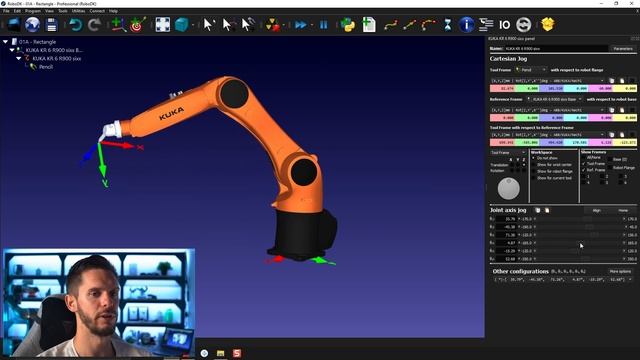Add a program call instruction
This screenshot has height=360, width=640.
[485, 25]
